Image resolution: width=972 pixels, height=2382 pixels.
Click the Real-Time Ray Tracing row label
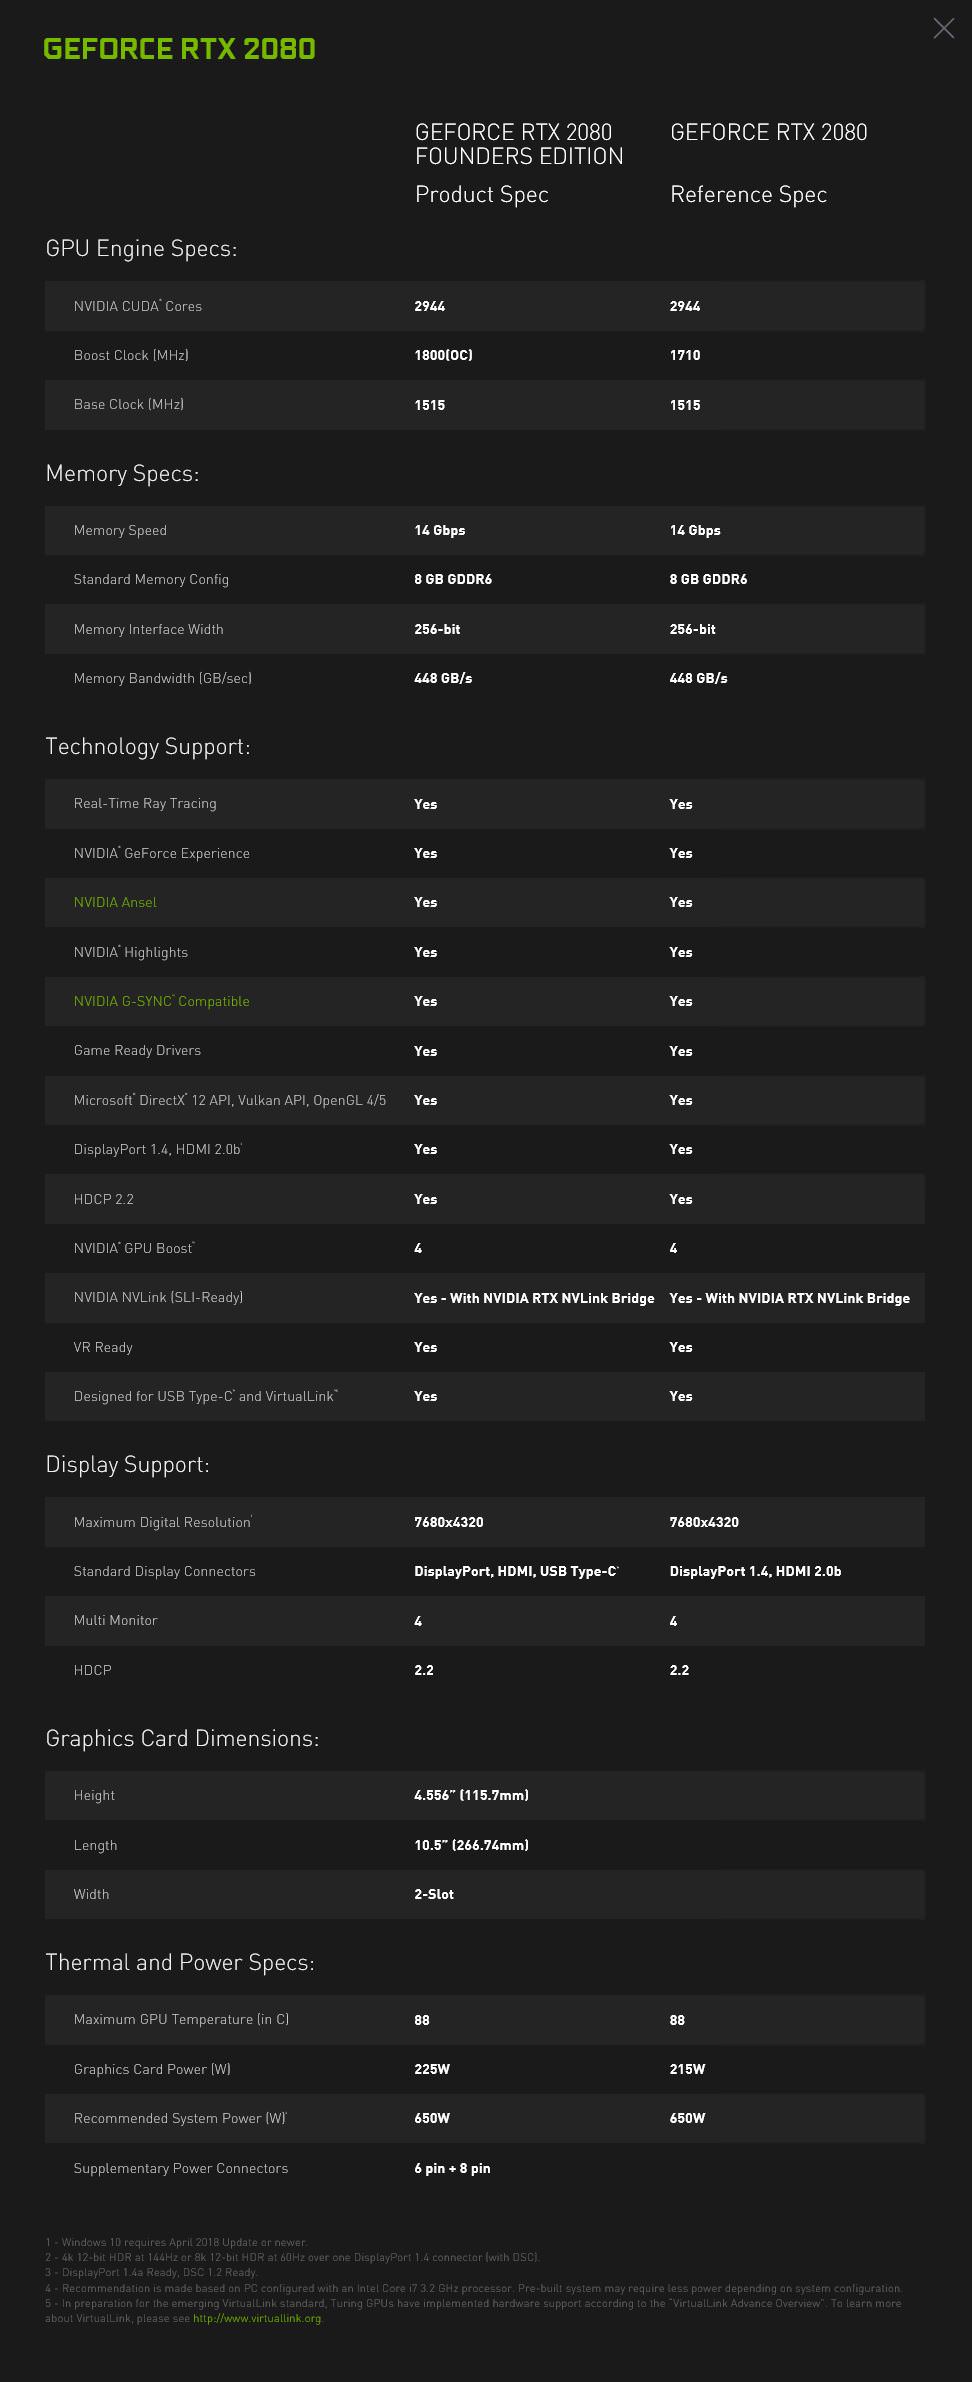[x=145, y=803]
